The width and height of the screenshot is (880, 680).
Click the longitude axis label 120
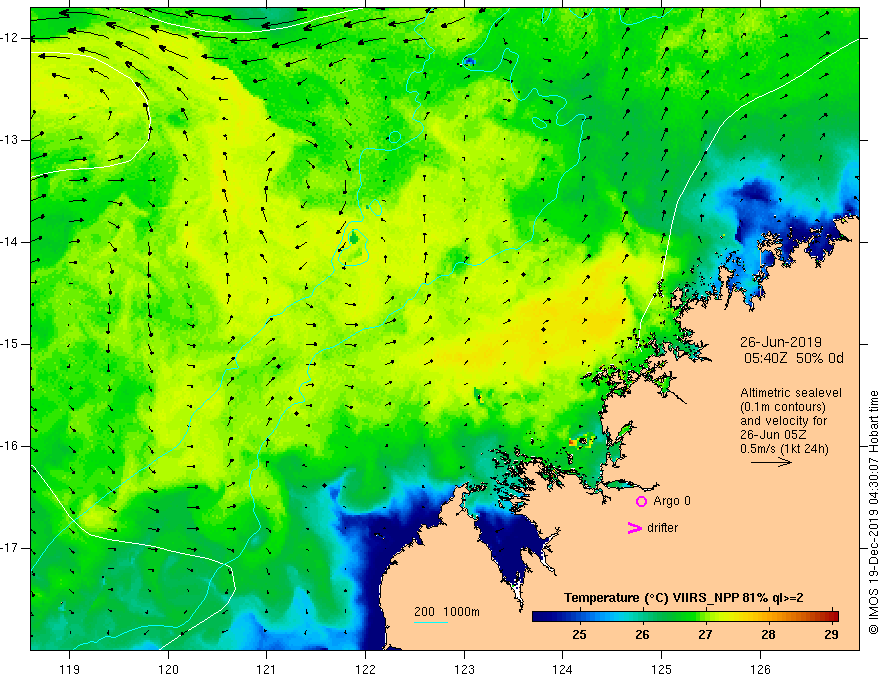tap(168, 669)
